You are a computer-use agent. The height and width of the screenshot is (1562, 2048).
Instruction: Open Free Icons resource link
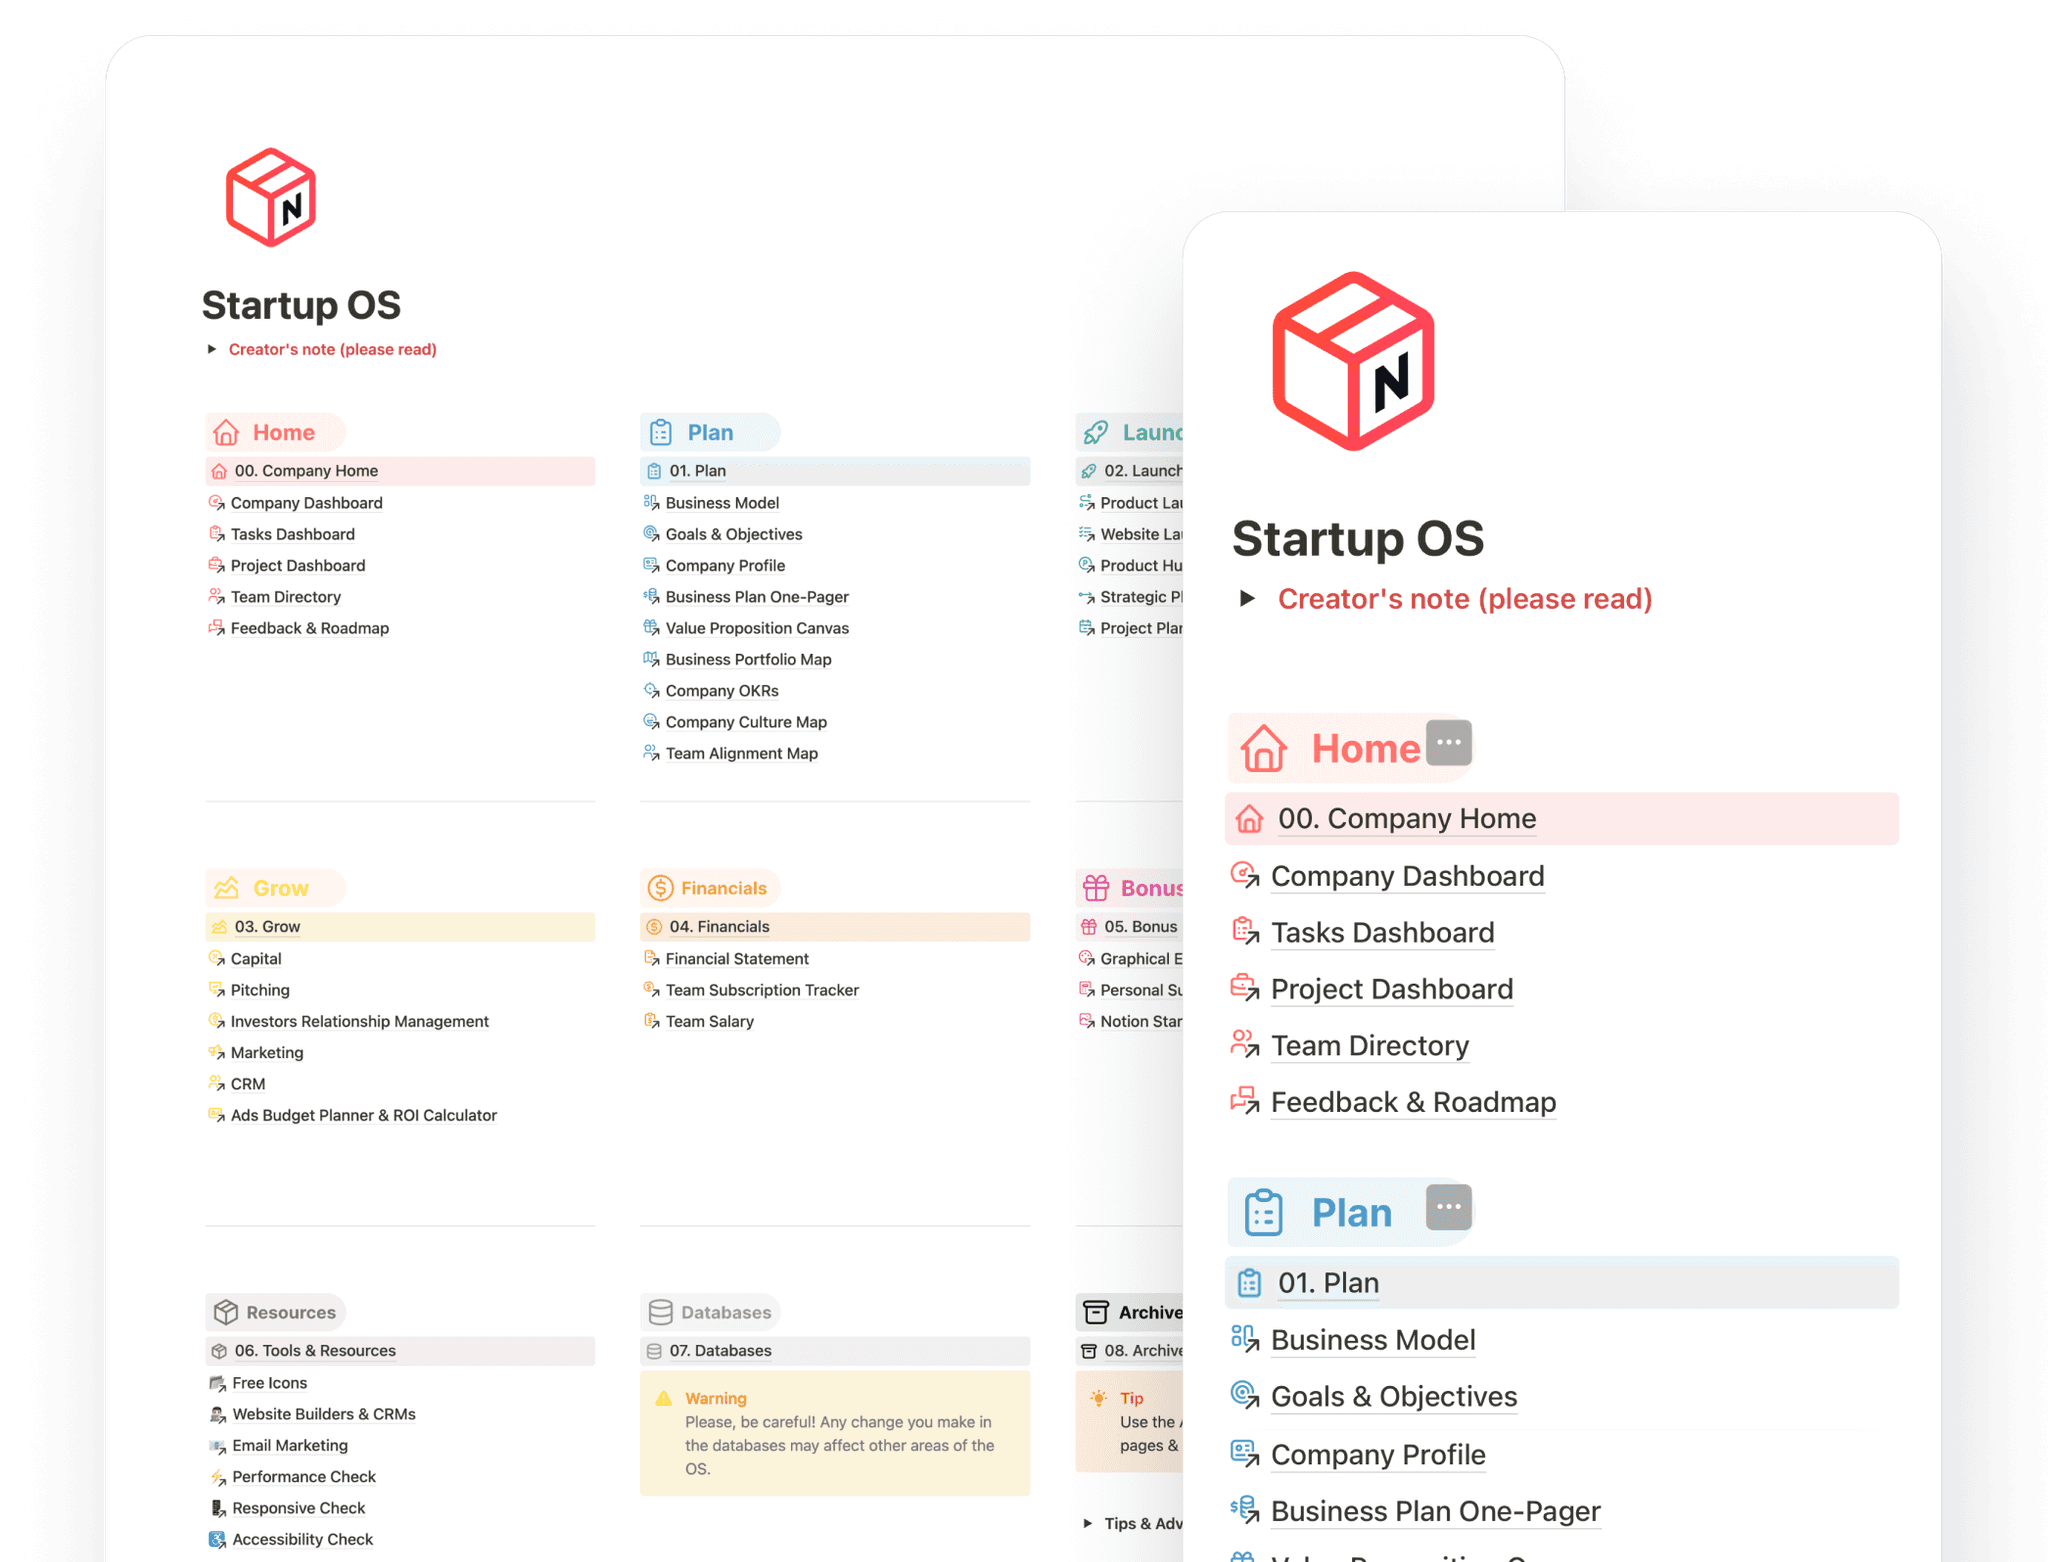coord(269,1383)
